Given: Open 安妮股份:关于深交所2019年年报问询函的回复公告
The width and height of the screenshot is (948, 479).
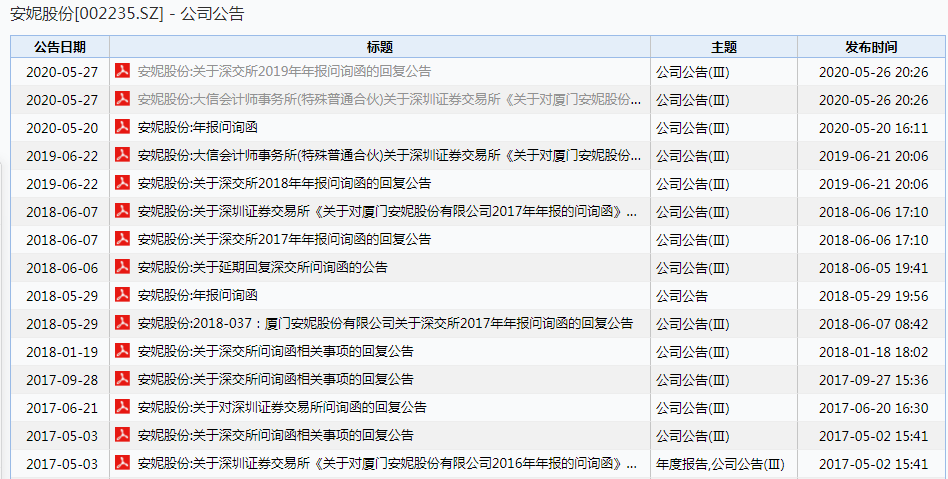Looking at the screenshot, I should (284, 71).
